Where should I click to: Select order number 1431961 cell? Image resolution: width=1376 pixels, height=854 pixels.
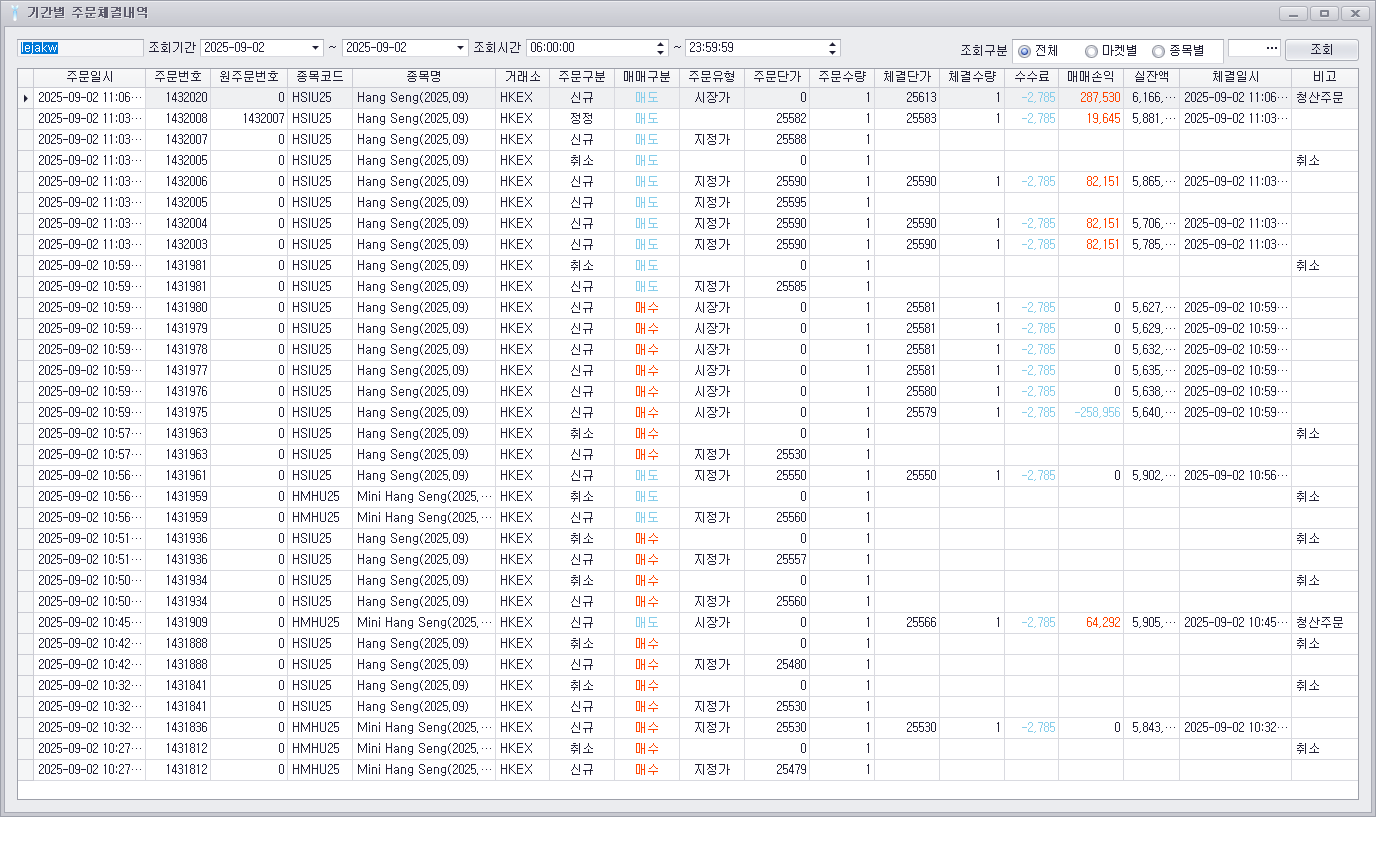pos(178,476)
